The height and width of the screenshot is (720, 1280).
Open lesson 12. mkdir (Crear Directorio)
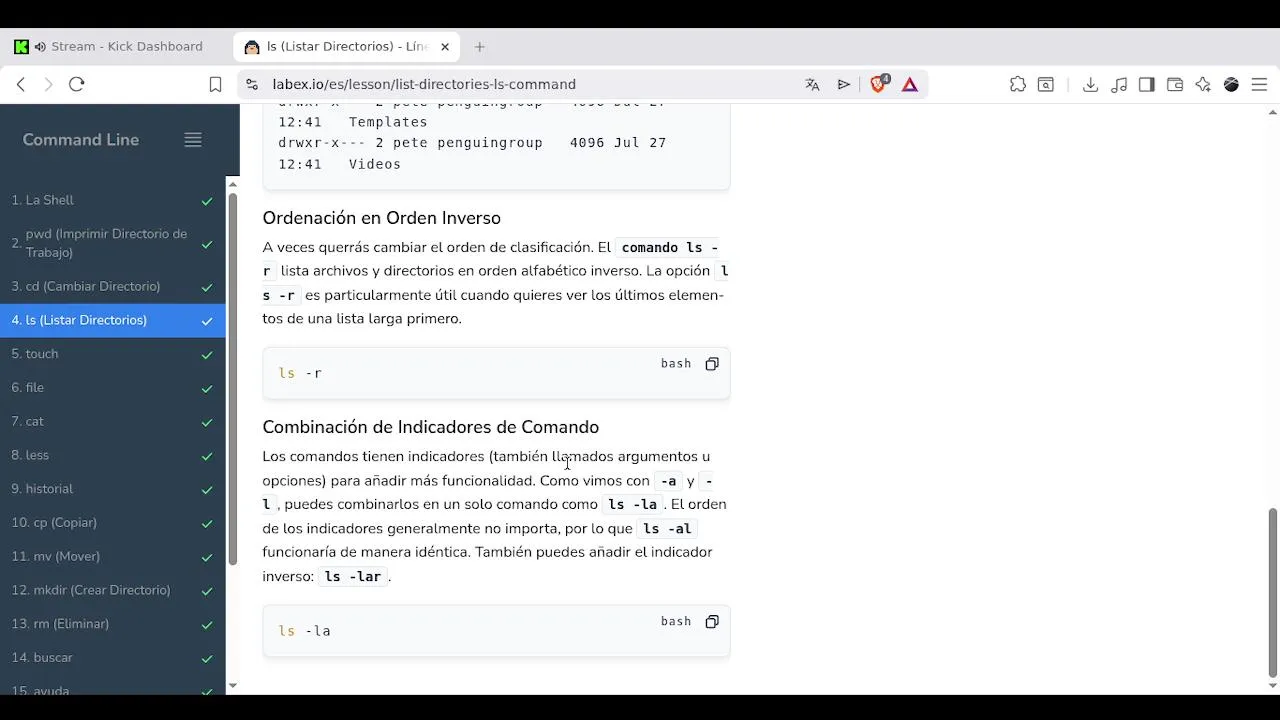pos(112,590)
